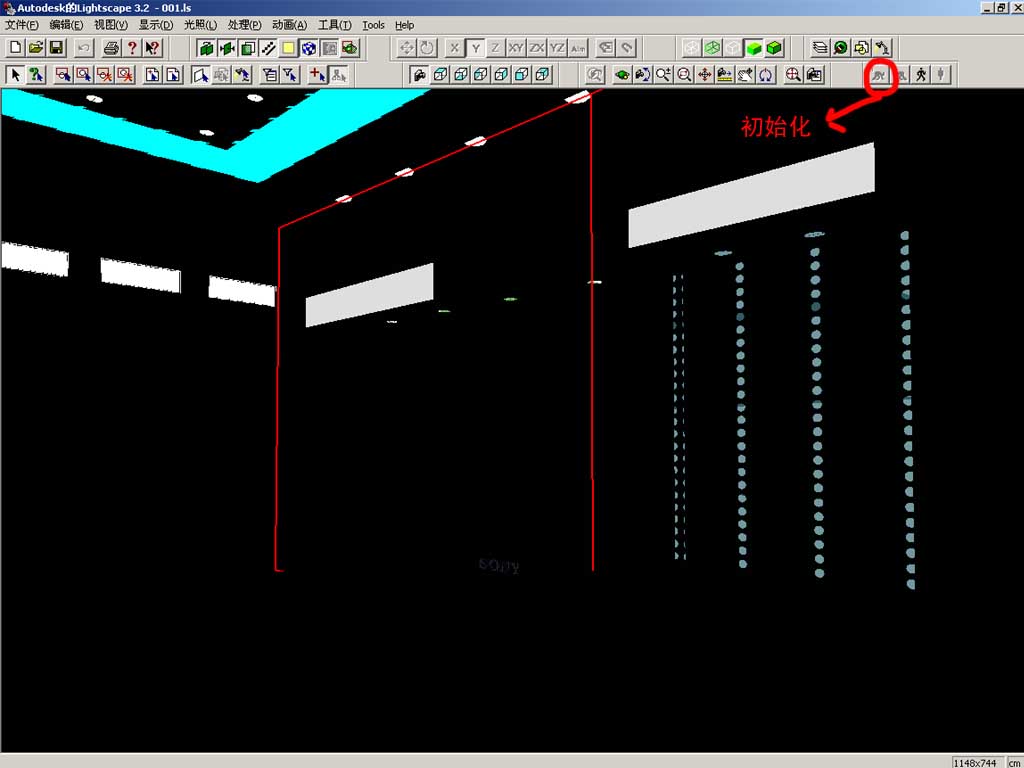Click the Initiate radiosity icon

[x=879, y=74]
